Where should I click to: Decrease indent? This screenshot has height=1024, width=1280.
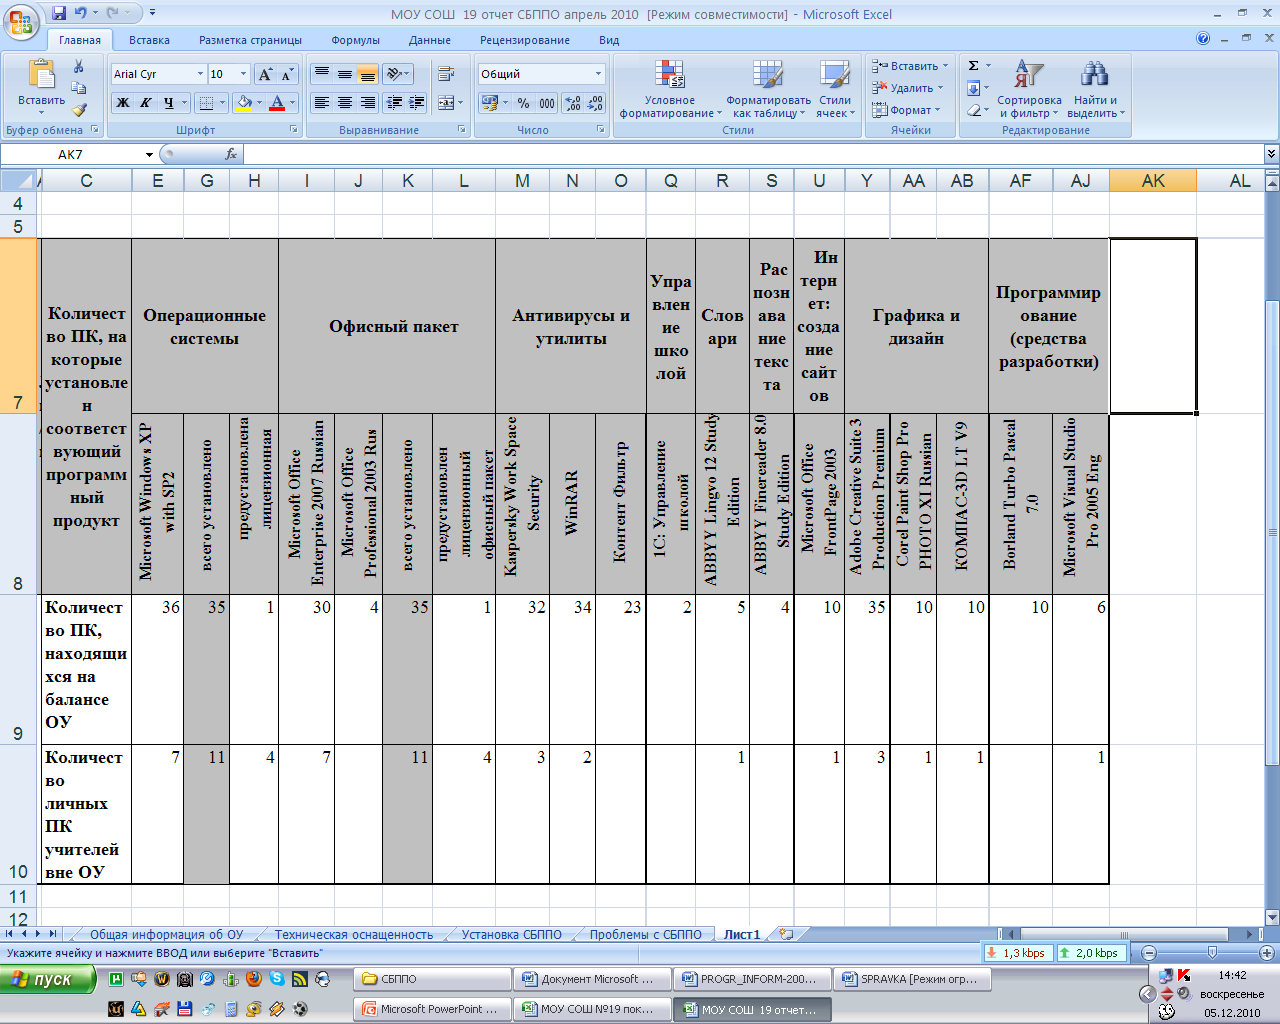(394, 102)
